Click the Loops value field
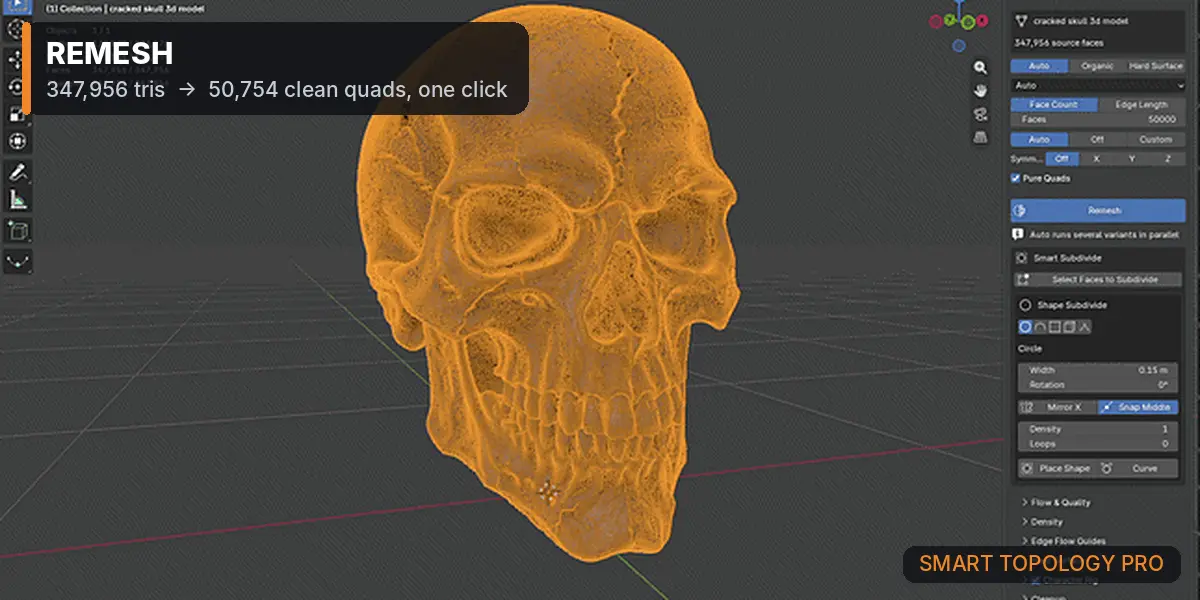Viewport: 1200px width, 600px height. tap(1098, 443)
